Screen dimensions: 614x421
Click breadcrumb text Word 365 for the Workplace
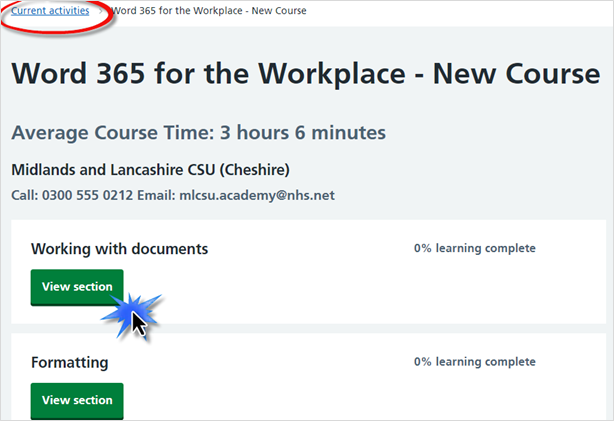209,11
